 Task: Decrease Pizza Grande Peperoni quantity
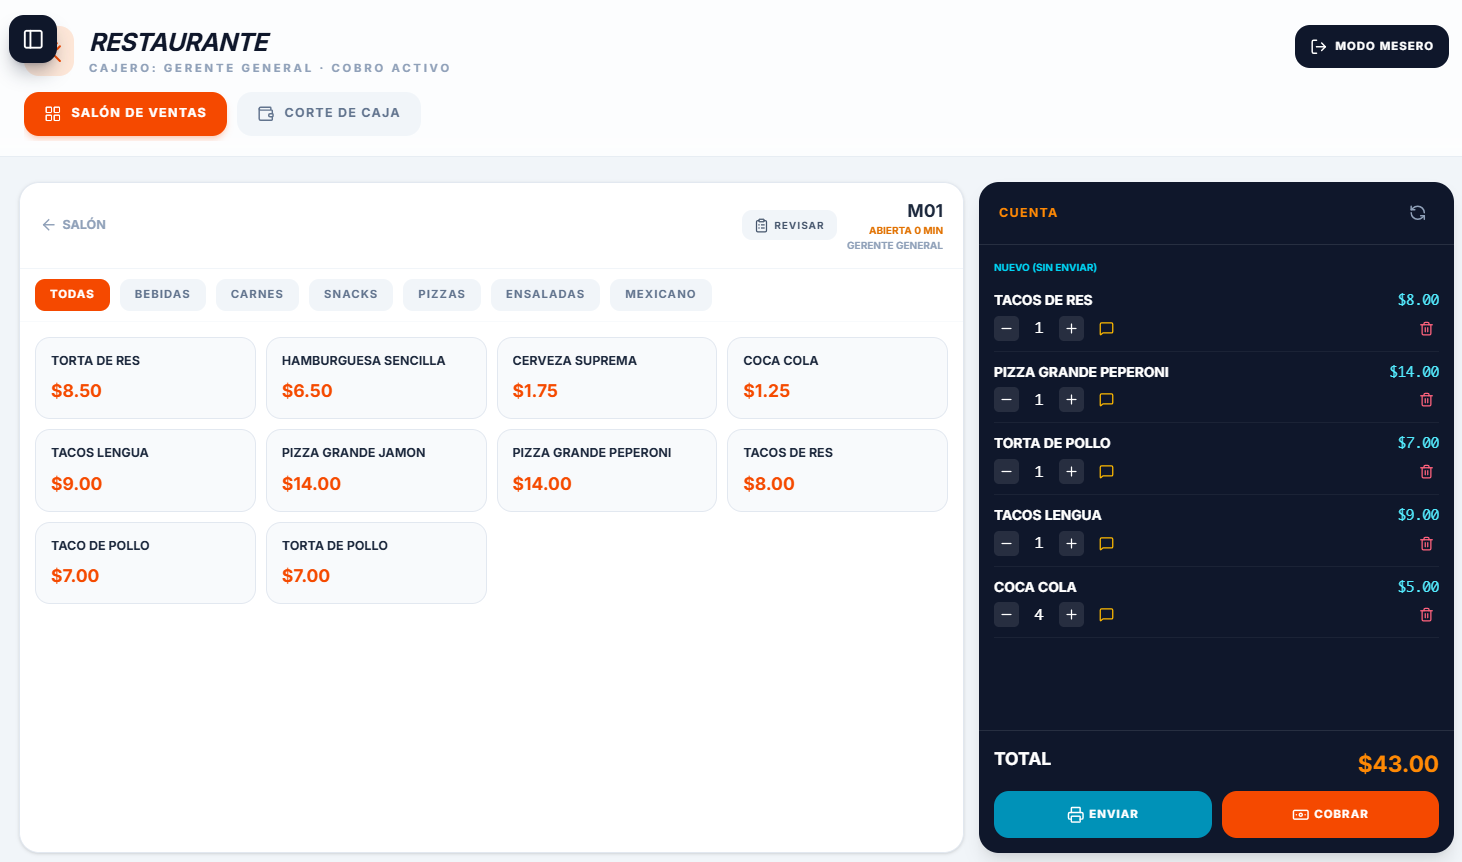(1006, 400)
